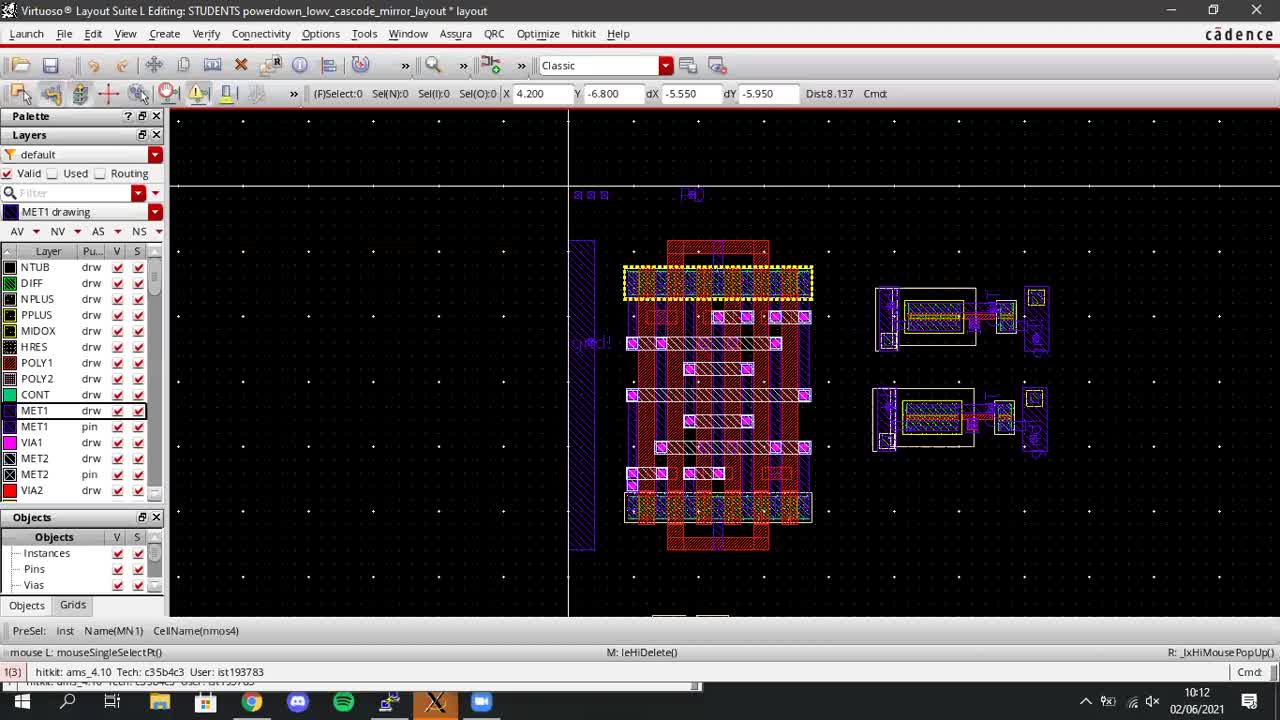Close the Objects panel
Screen dimensions: 1280x720
156,517
